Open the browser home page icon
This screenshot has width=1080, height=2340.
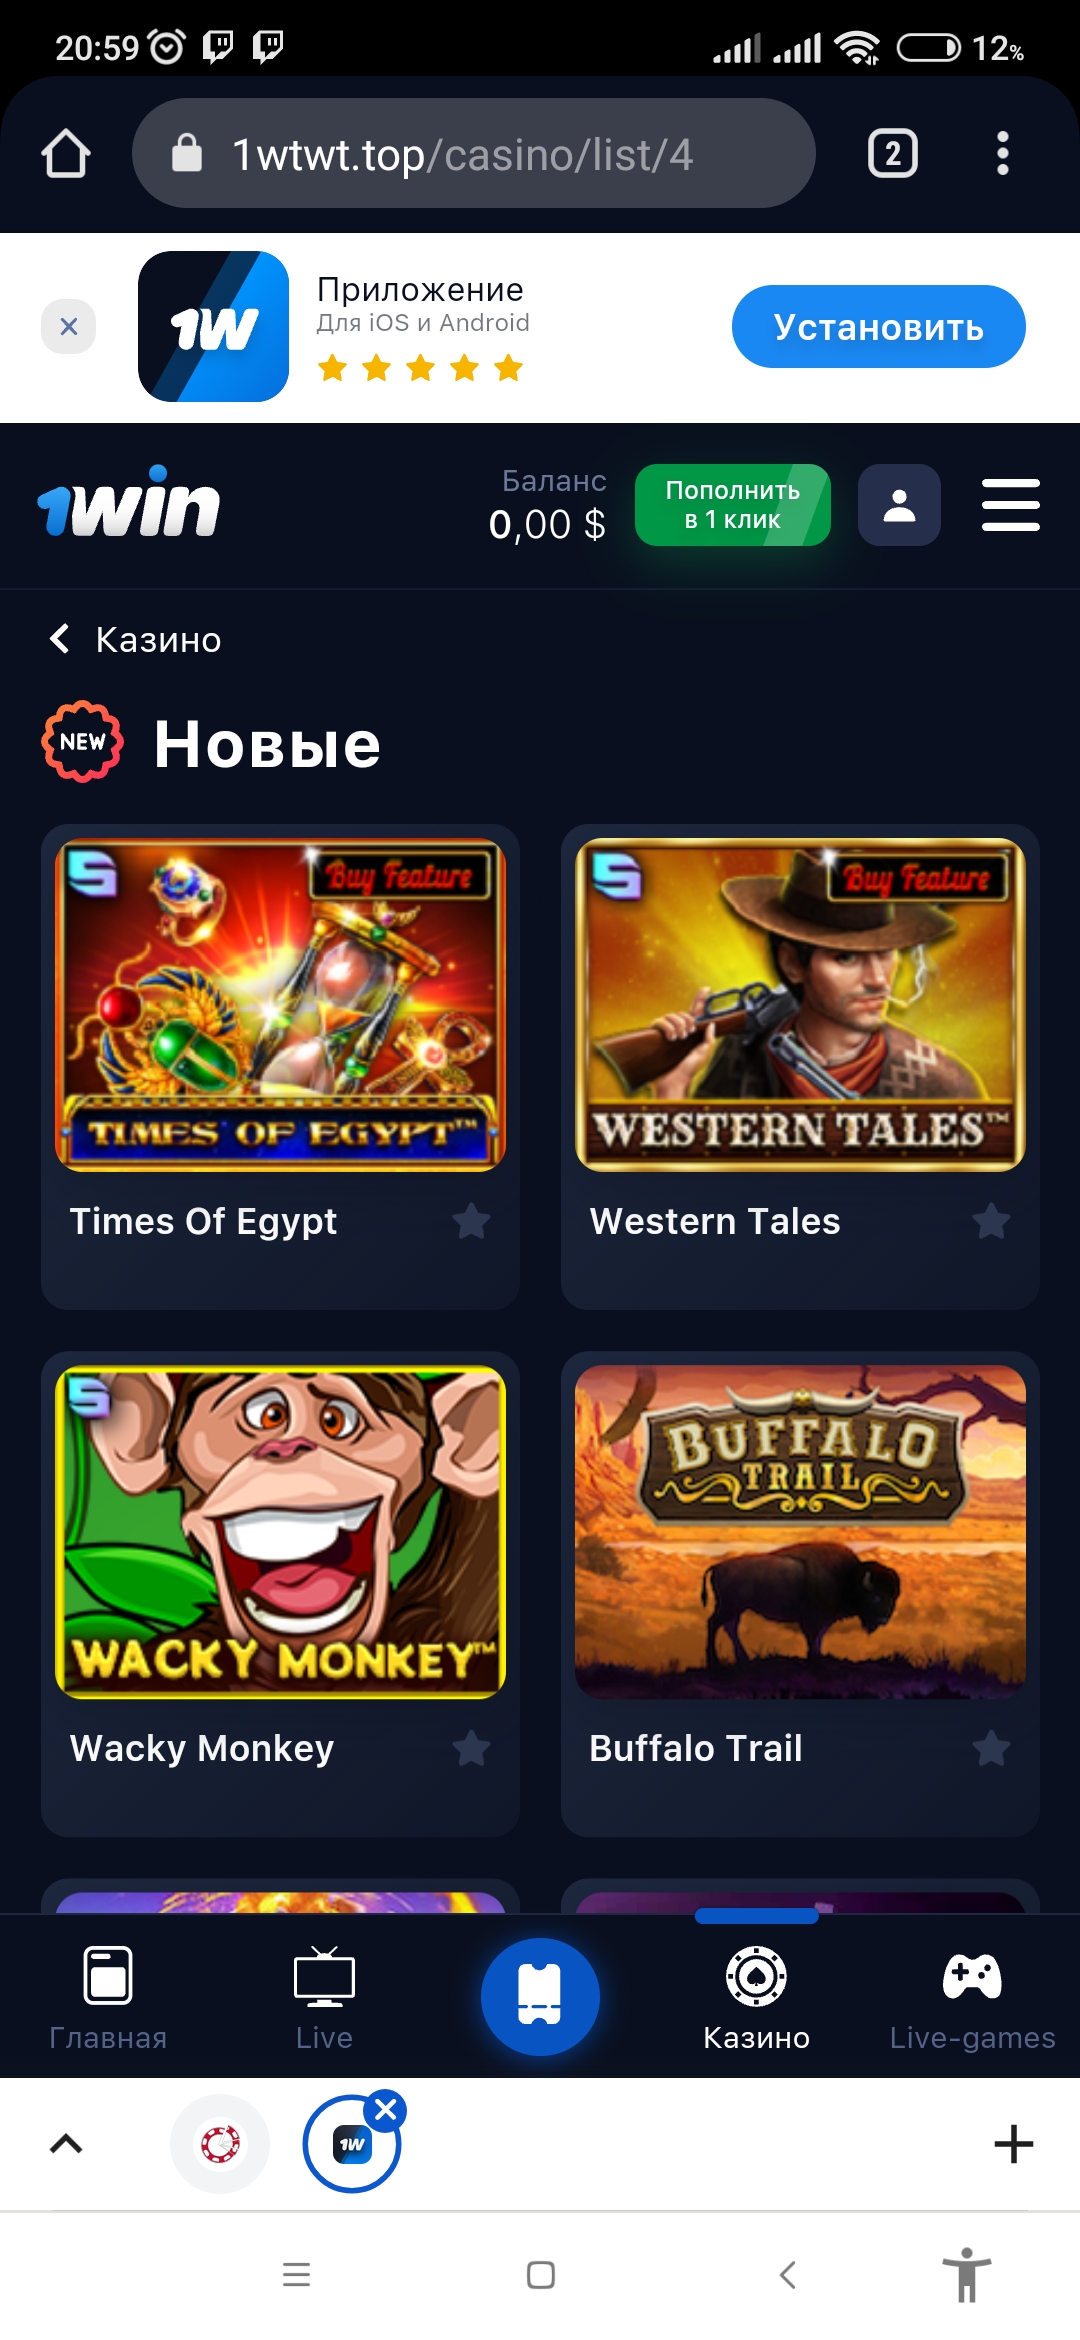[66, 153]
